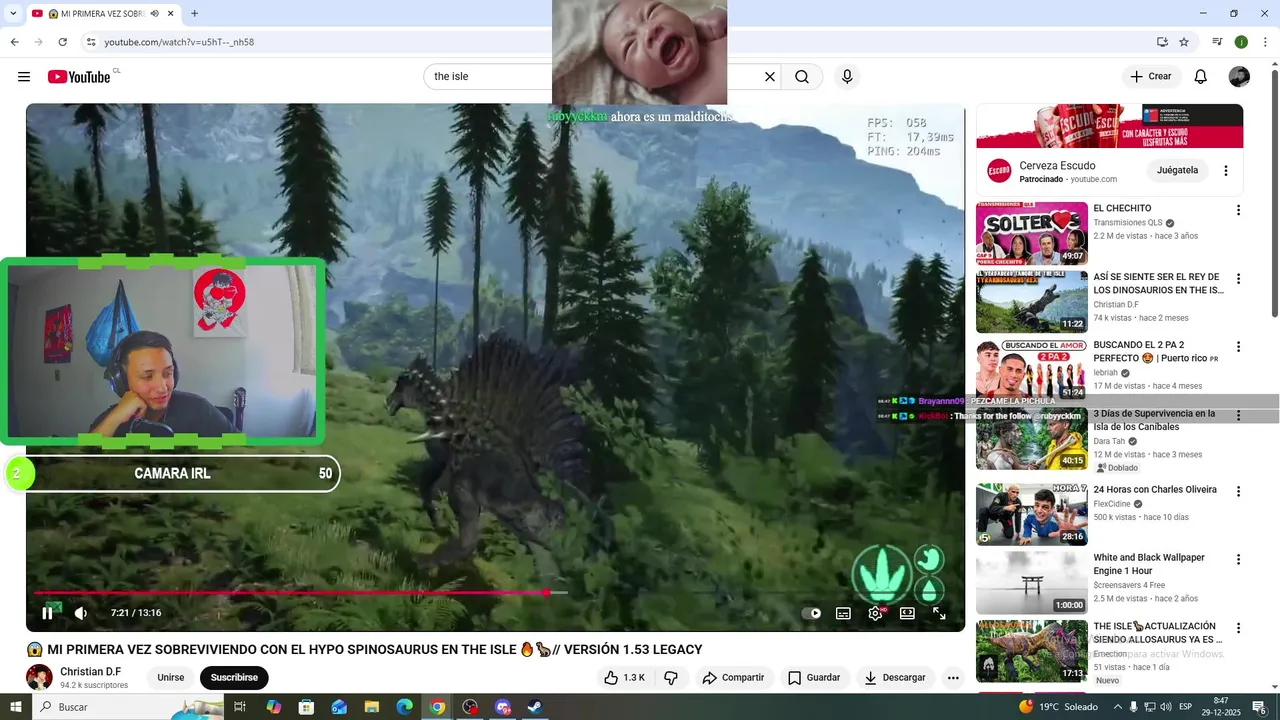This screenshot has height=720, width=1280.
Task: Like the video with 1.3 K likes
Action: tap(624, 678)
